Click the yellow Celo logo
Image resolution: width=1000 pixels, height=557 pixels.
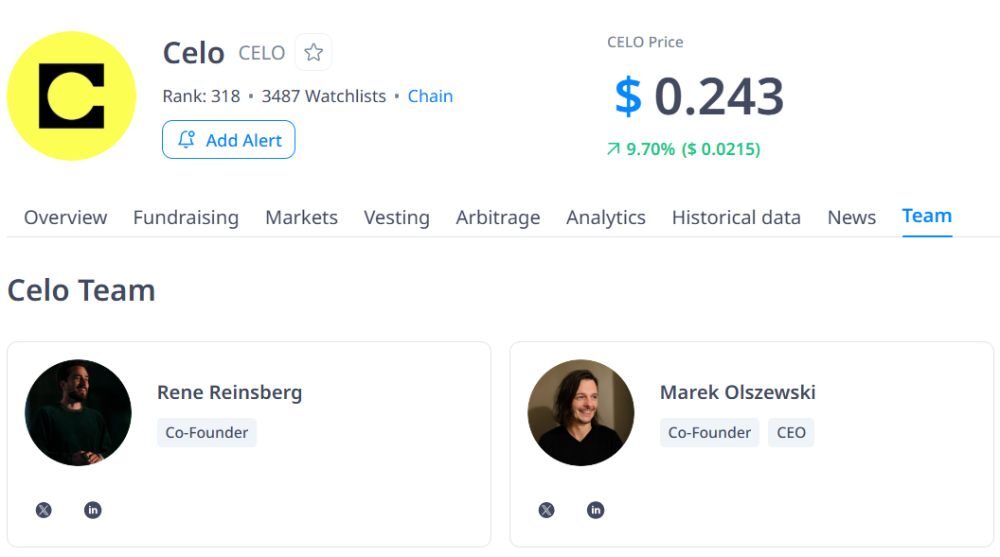[x=71, y=96]
